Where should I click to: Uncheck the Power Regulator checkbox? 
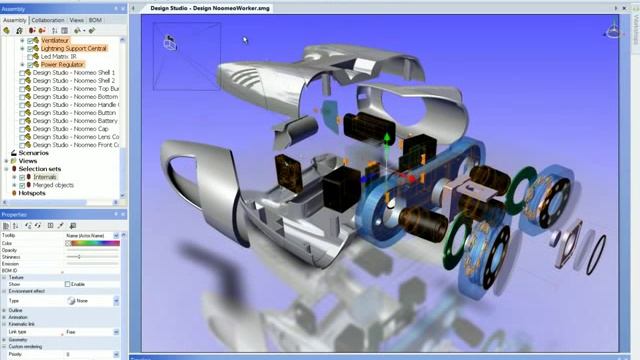coord(30,65)
